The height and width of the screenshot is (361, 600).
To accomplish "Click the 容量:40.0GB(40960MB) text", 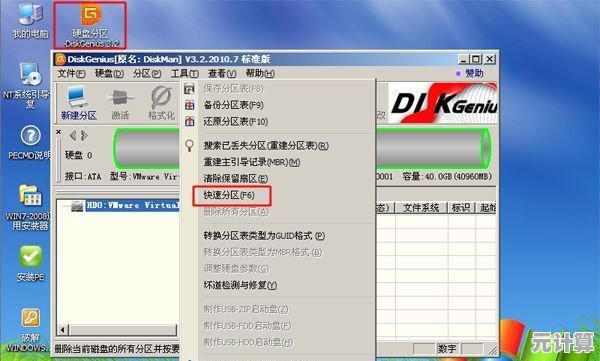I will [447, 177].
